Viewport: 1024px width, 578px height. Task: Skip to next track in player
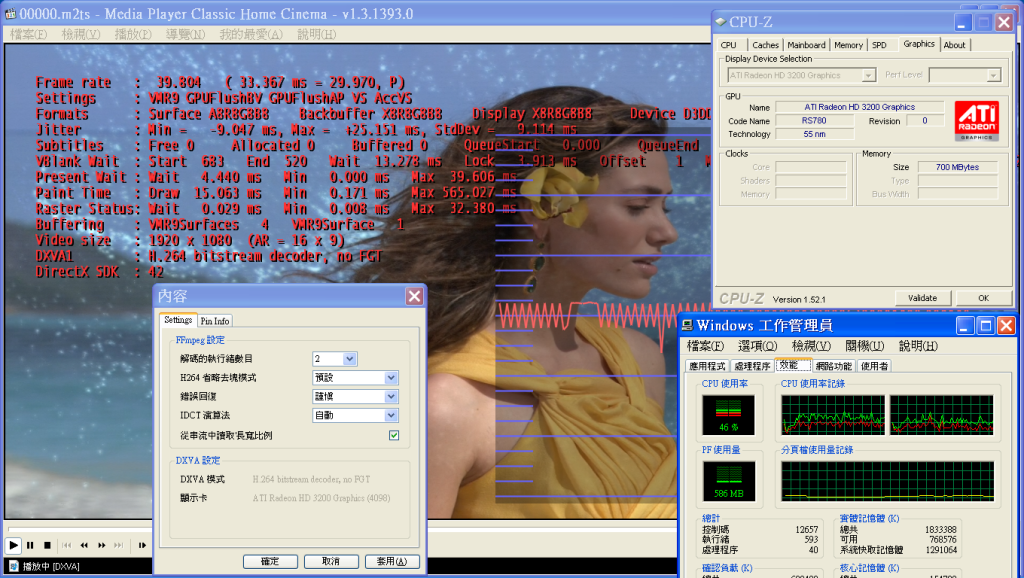[x=118, y=545]
